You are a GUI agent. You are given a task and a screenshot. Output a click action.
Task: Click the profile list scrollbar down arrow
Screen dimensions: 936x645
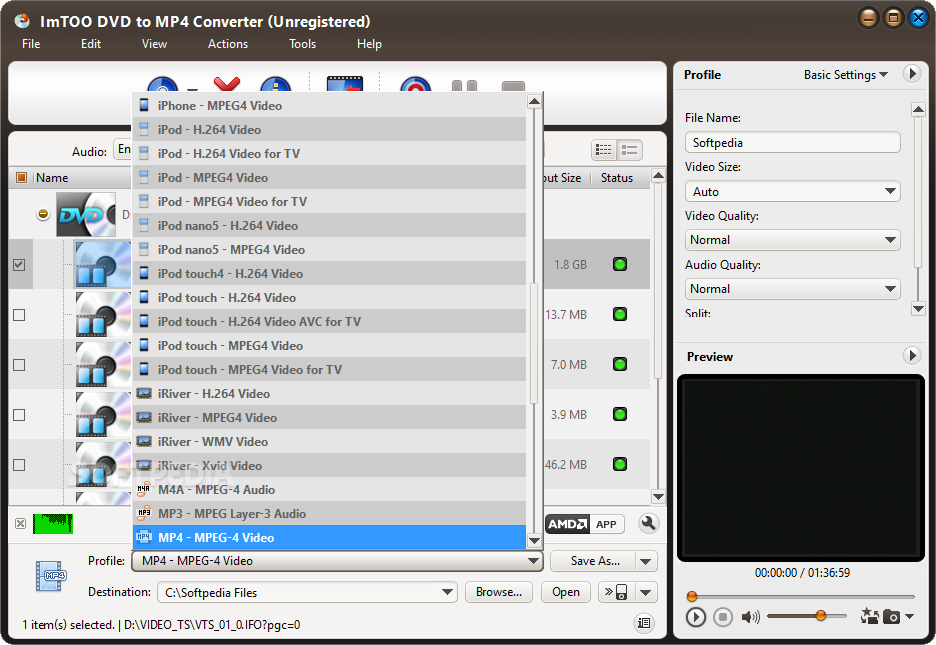pyautogui.click(x=534, y=541)
